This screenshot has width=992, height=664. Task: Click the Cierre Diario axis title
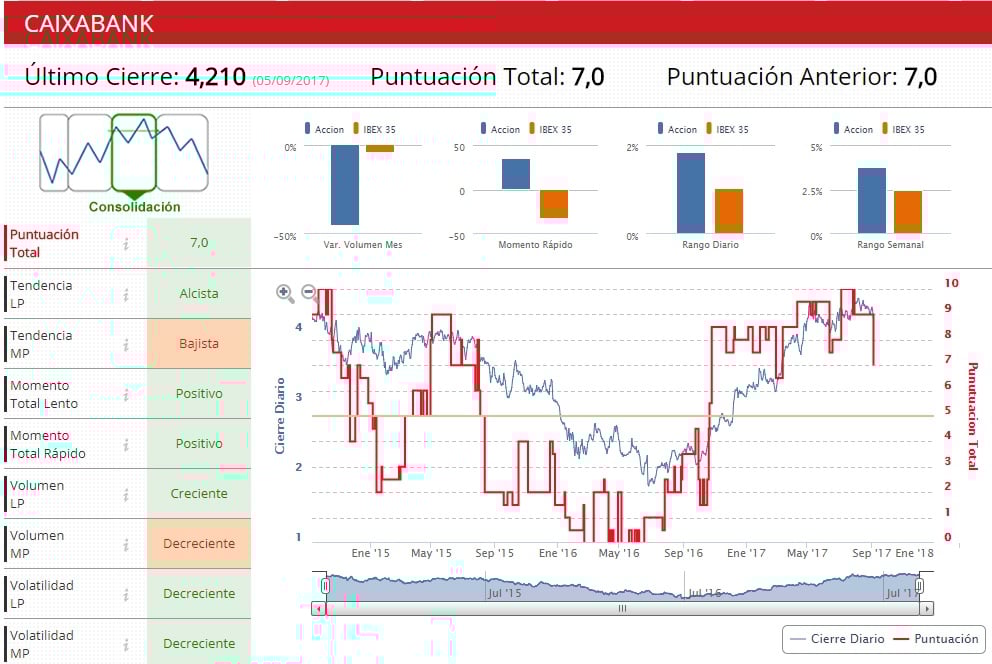pyautogui.click(x=280, y=416)
